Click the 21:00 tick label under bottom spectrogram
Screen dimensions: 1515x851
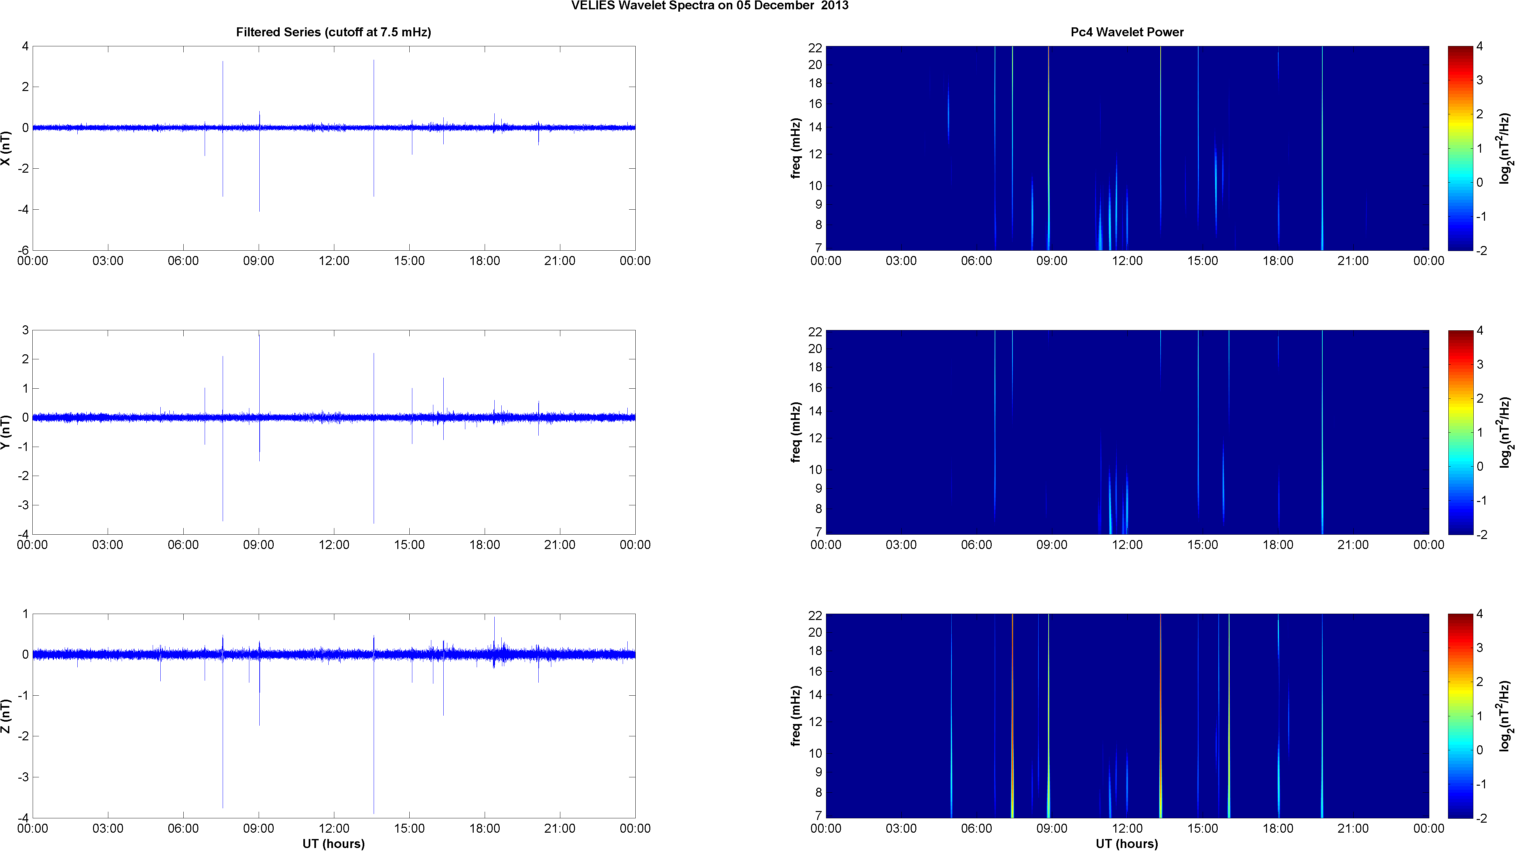pyautogui.click(x=1353, y=829)
